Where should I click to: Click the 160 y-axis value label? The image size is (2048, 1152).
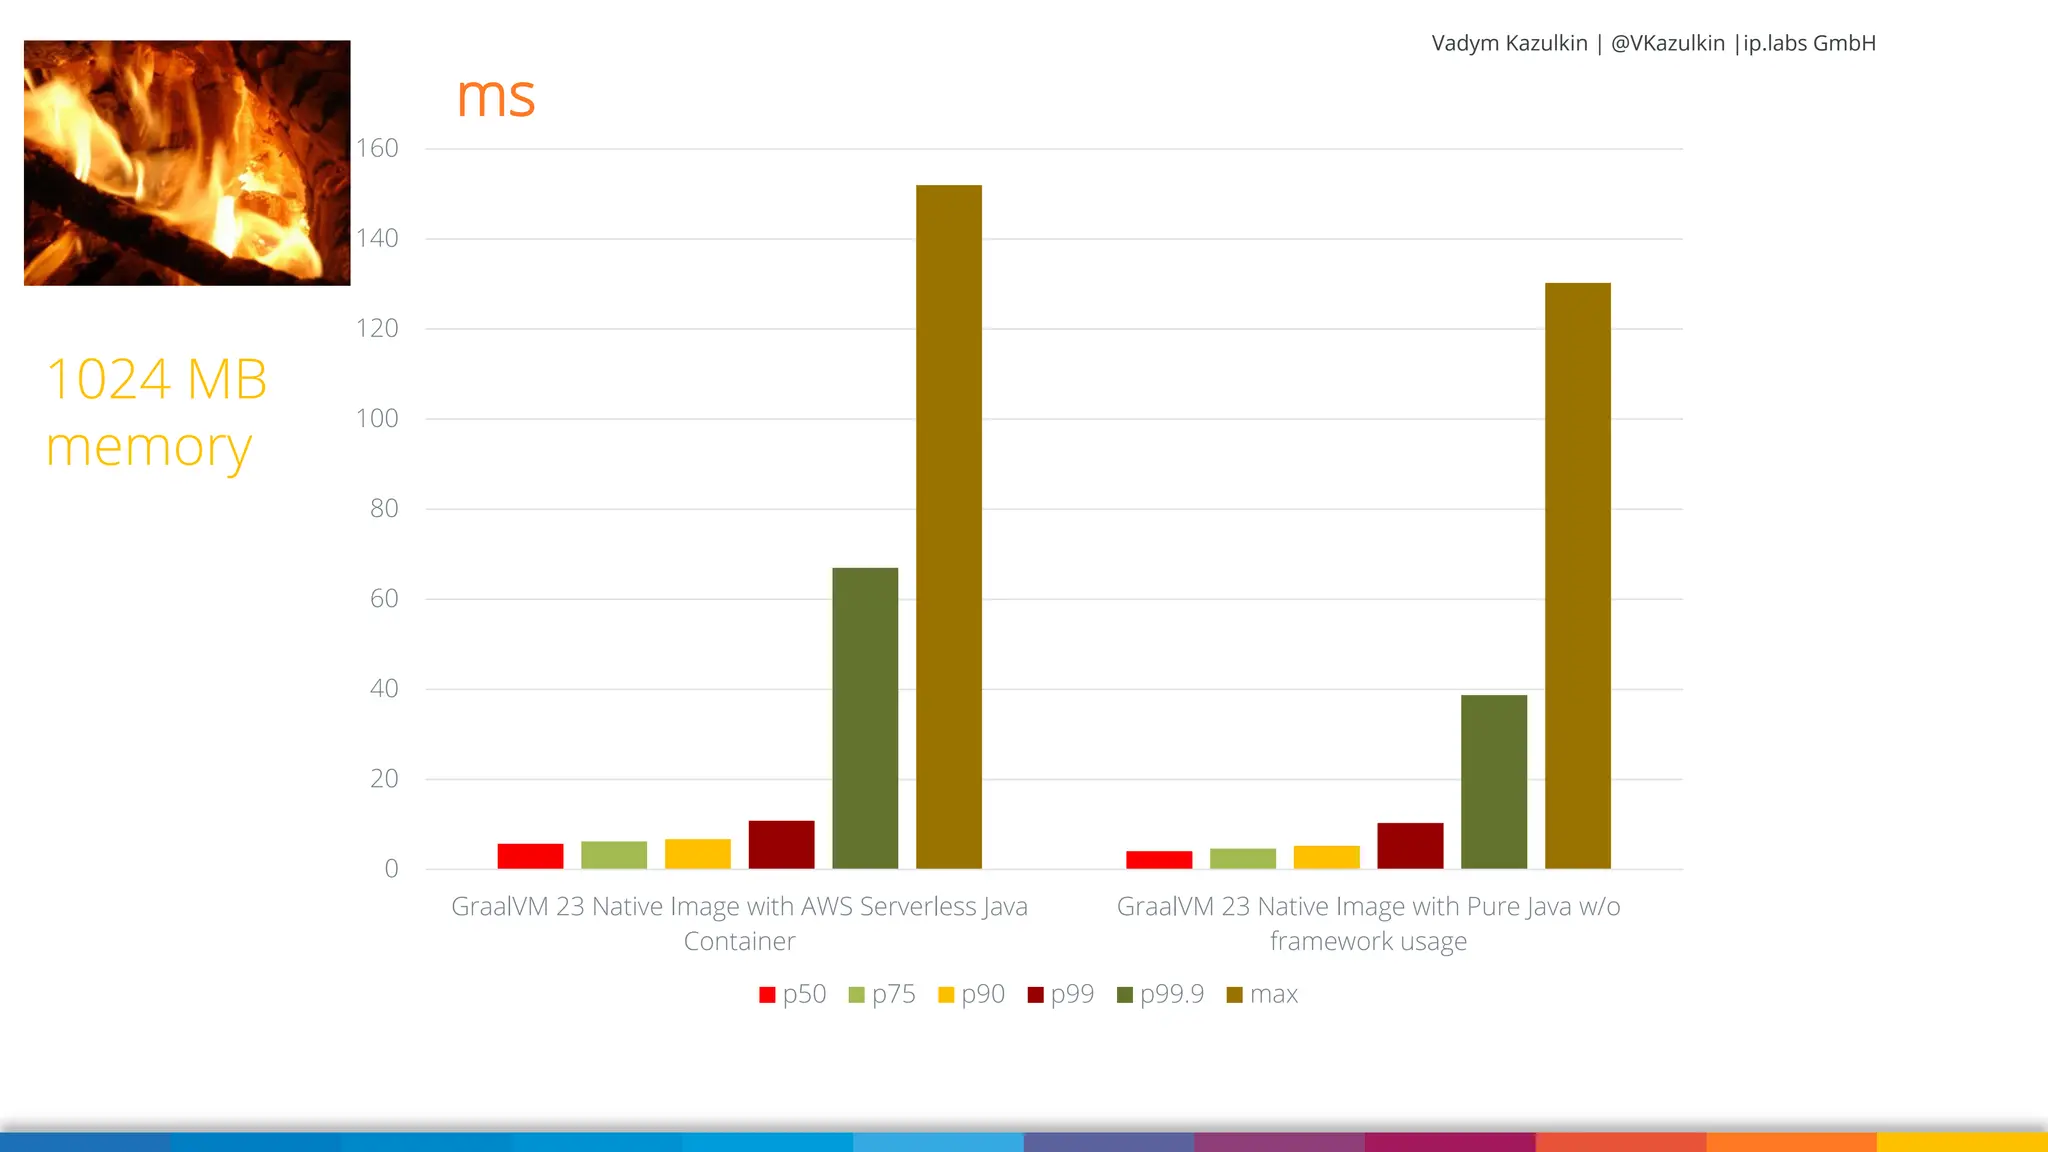(377, 148)
